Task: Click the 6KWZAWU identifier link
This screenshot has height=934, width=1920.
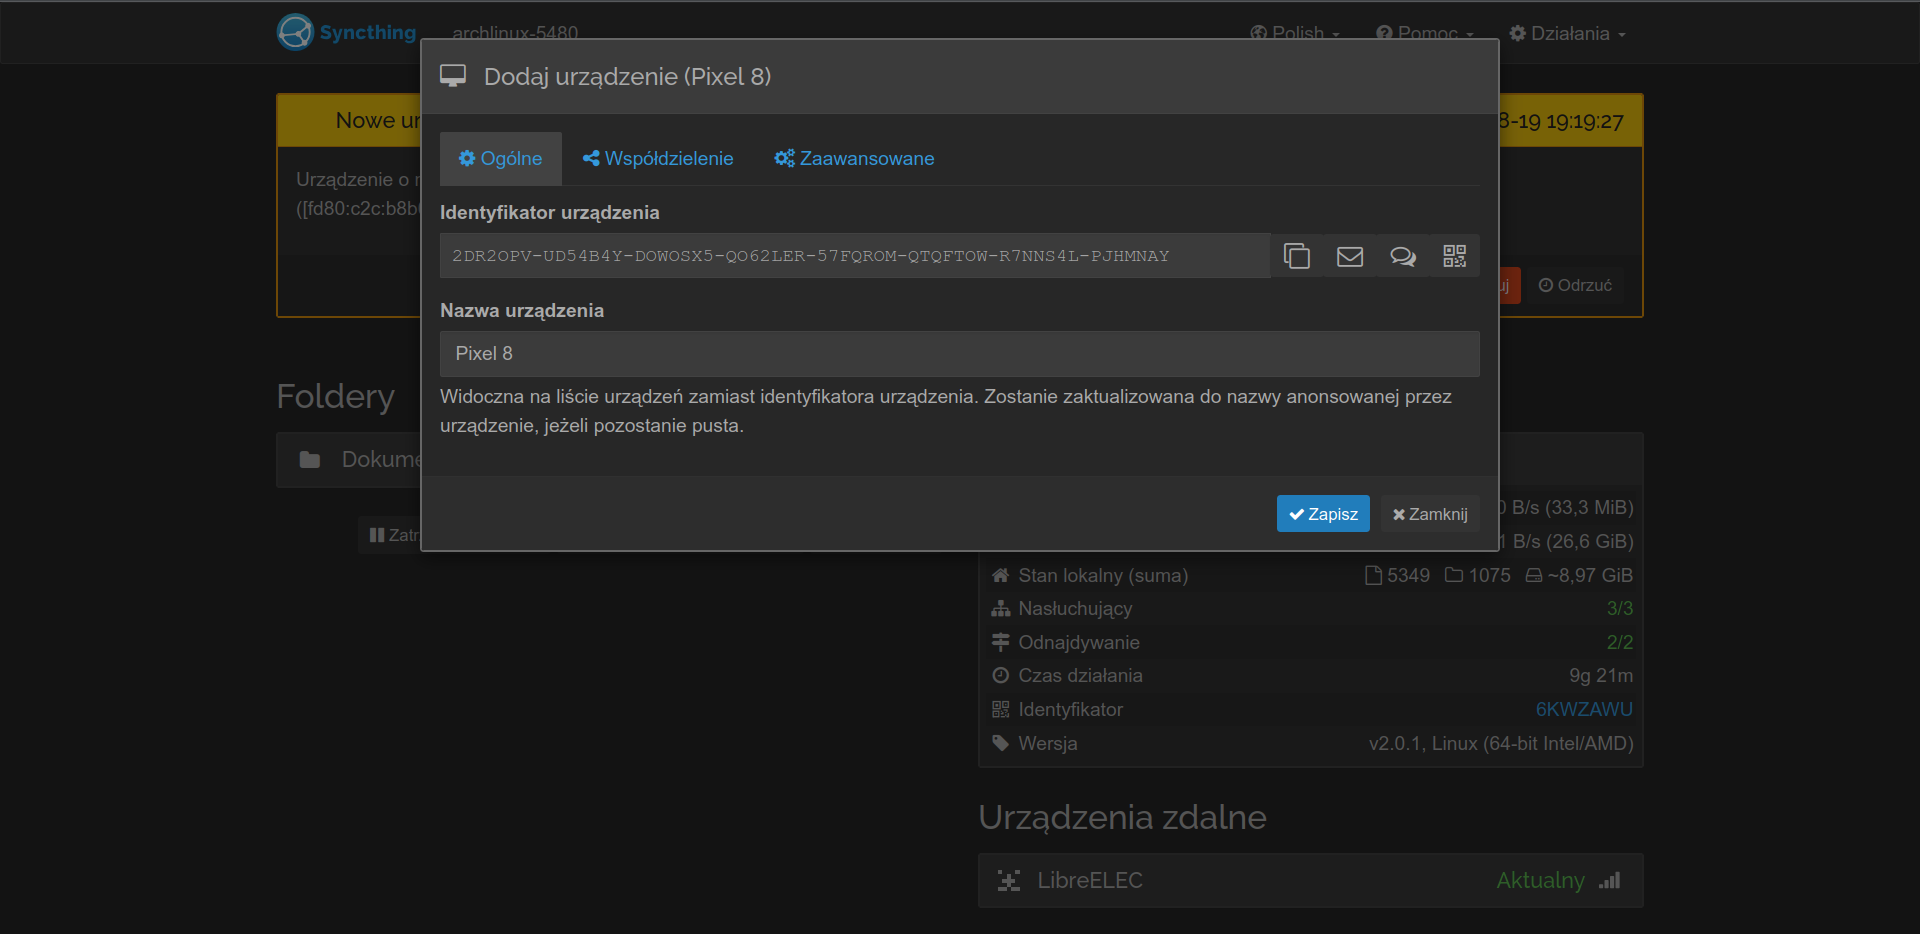Action: click(1583, 710)
